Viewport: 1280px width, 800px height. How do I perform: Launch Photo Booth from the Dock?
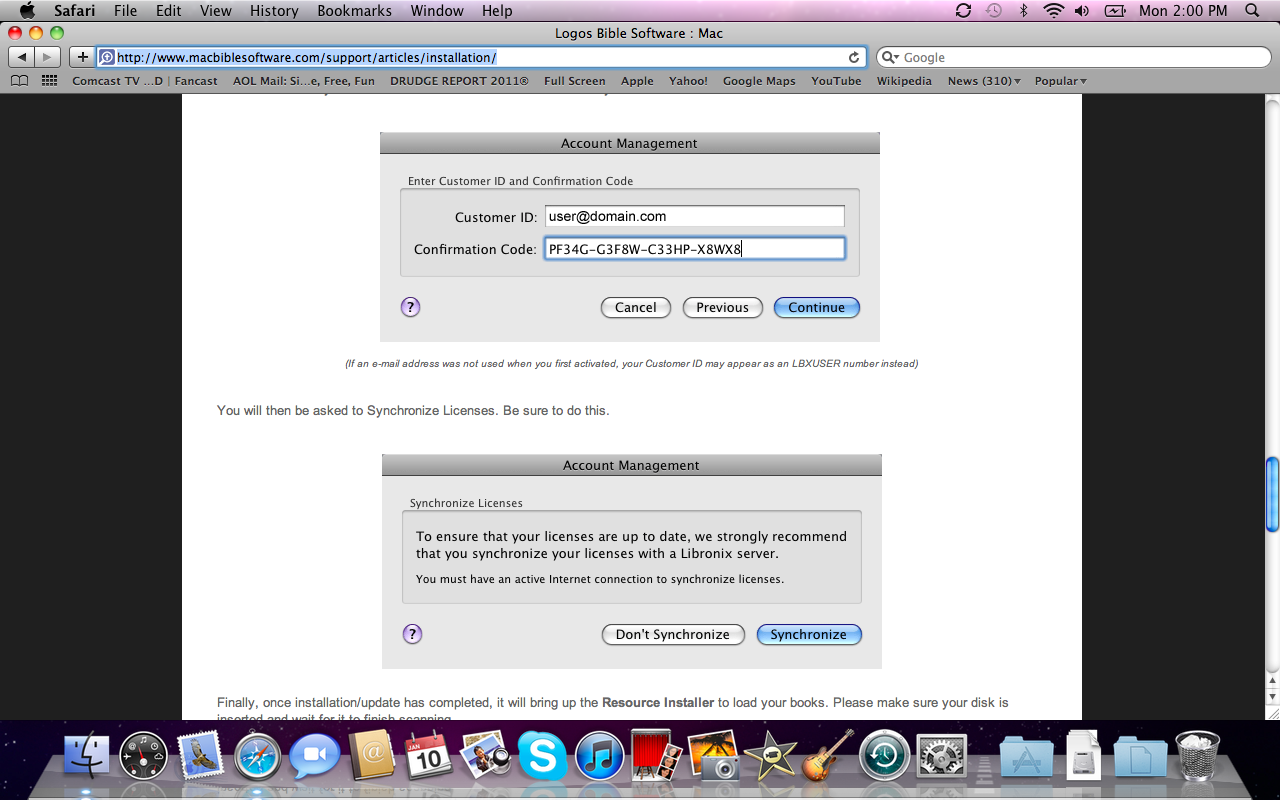[657, 755]
